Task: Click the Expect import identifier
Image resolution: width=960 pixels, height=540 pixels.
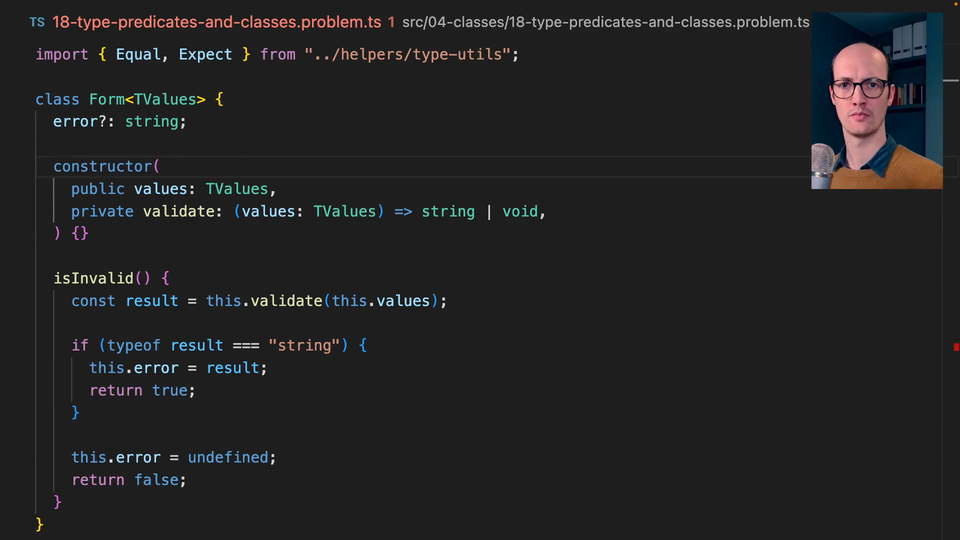Action: click(x=205, y=55)
